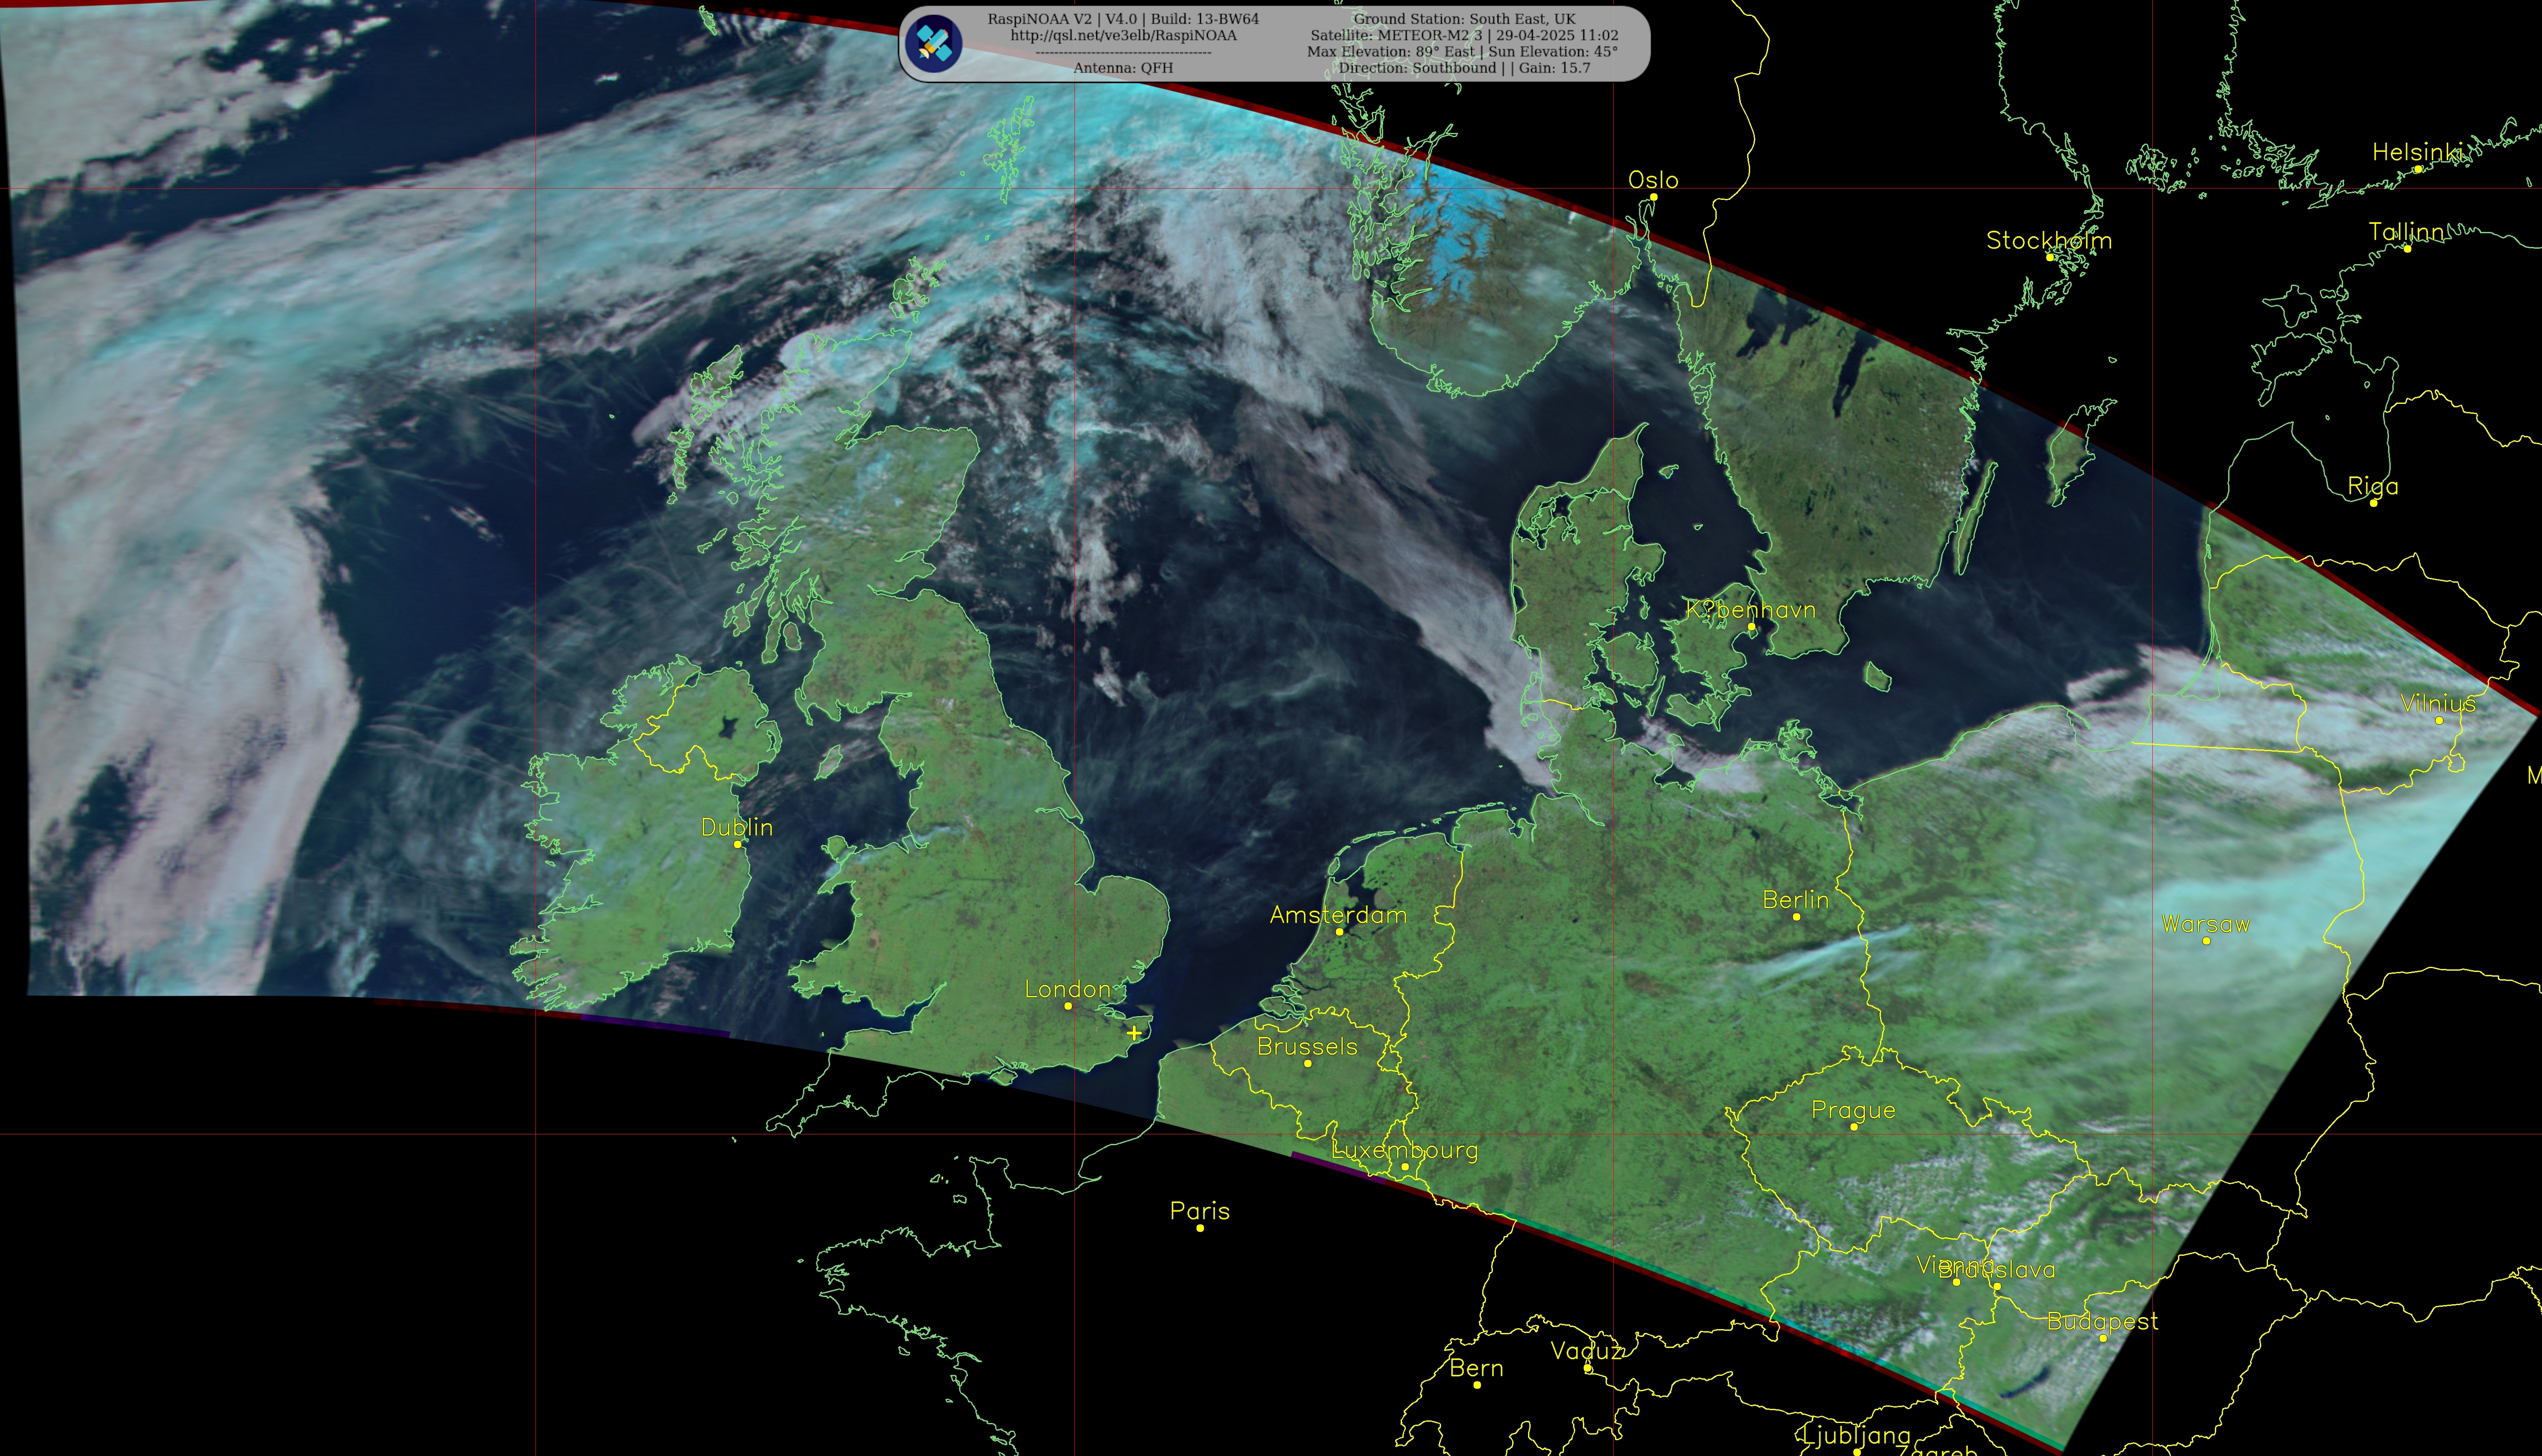The image size is (2542, 1456).
Task: Click the Warsaw city label
Action: pos(2205,924)
